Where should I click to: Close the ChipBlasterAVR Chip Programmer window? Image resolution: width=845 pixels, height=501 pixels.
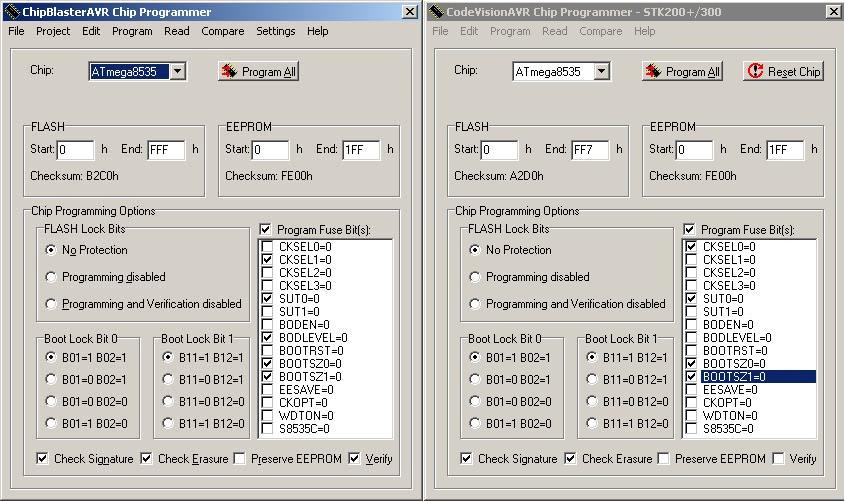[410, 12]
